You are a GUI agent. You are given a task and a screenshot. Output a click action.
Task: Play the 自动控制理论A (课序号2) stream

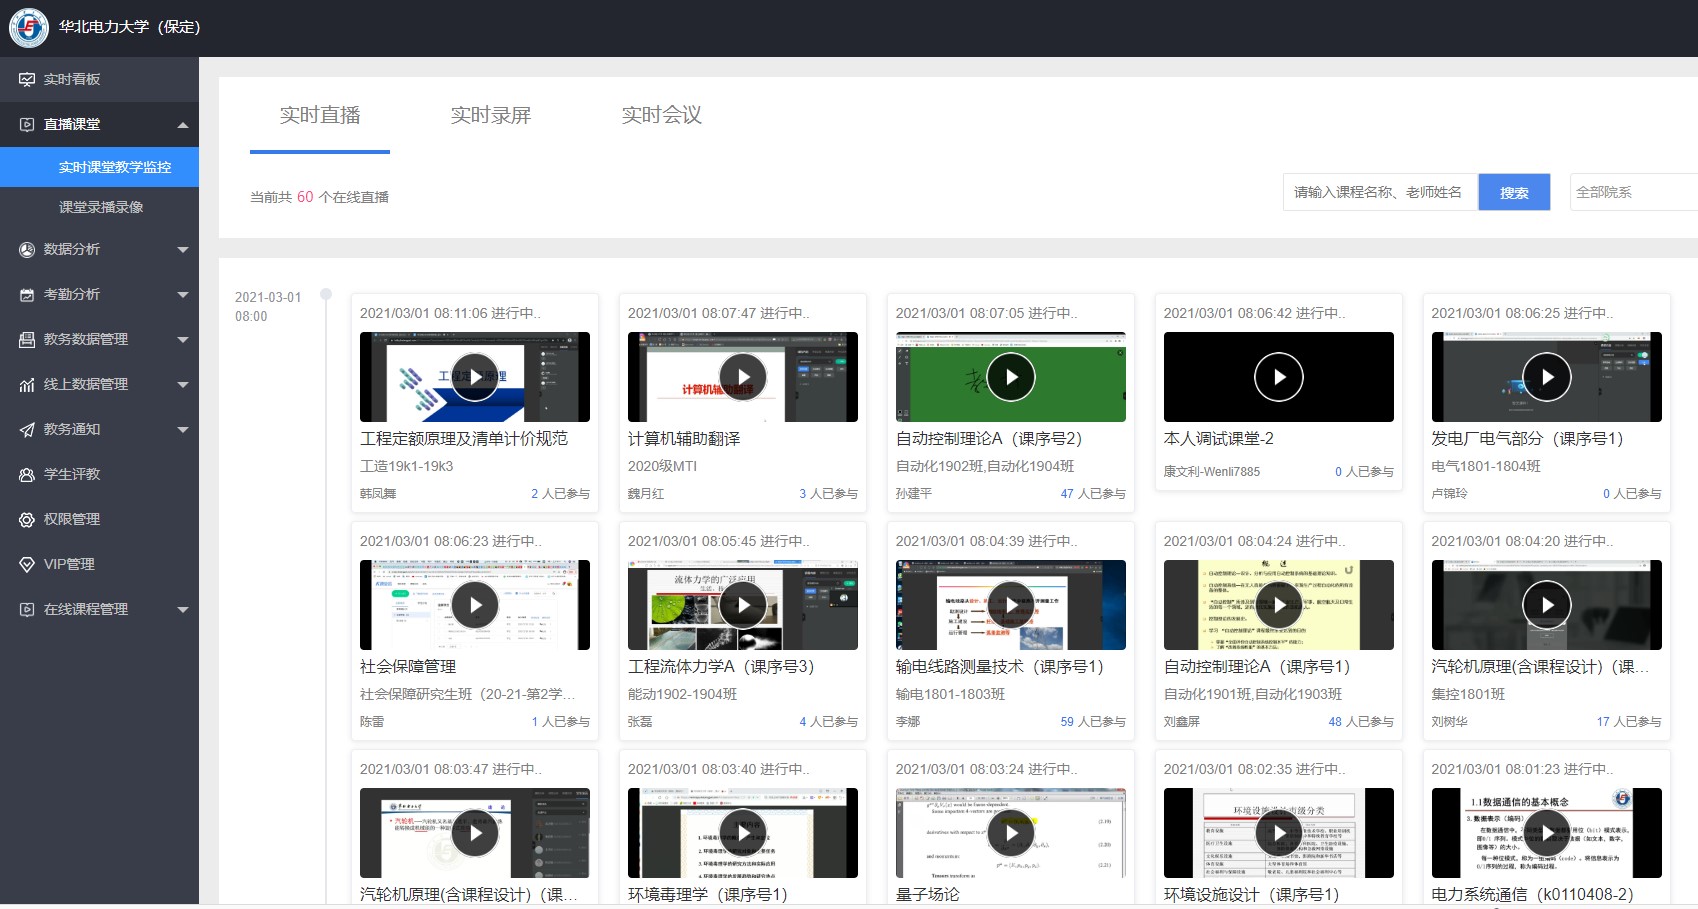1011,377
